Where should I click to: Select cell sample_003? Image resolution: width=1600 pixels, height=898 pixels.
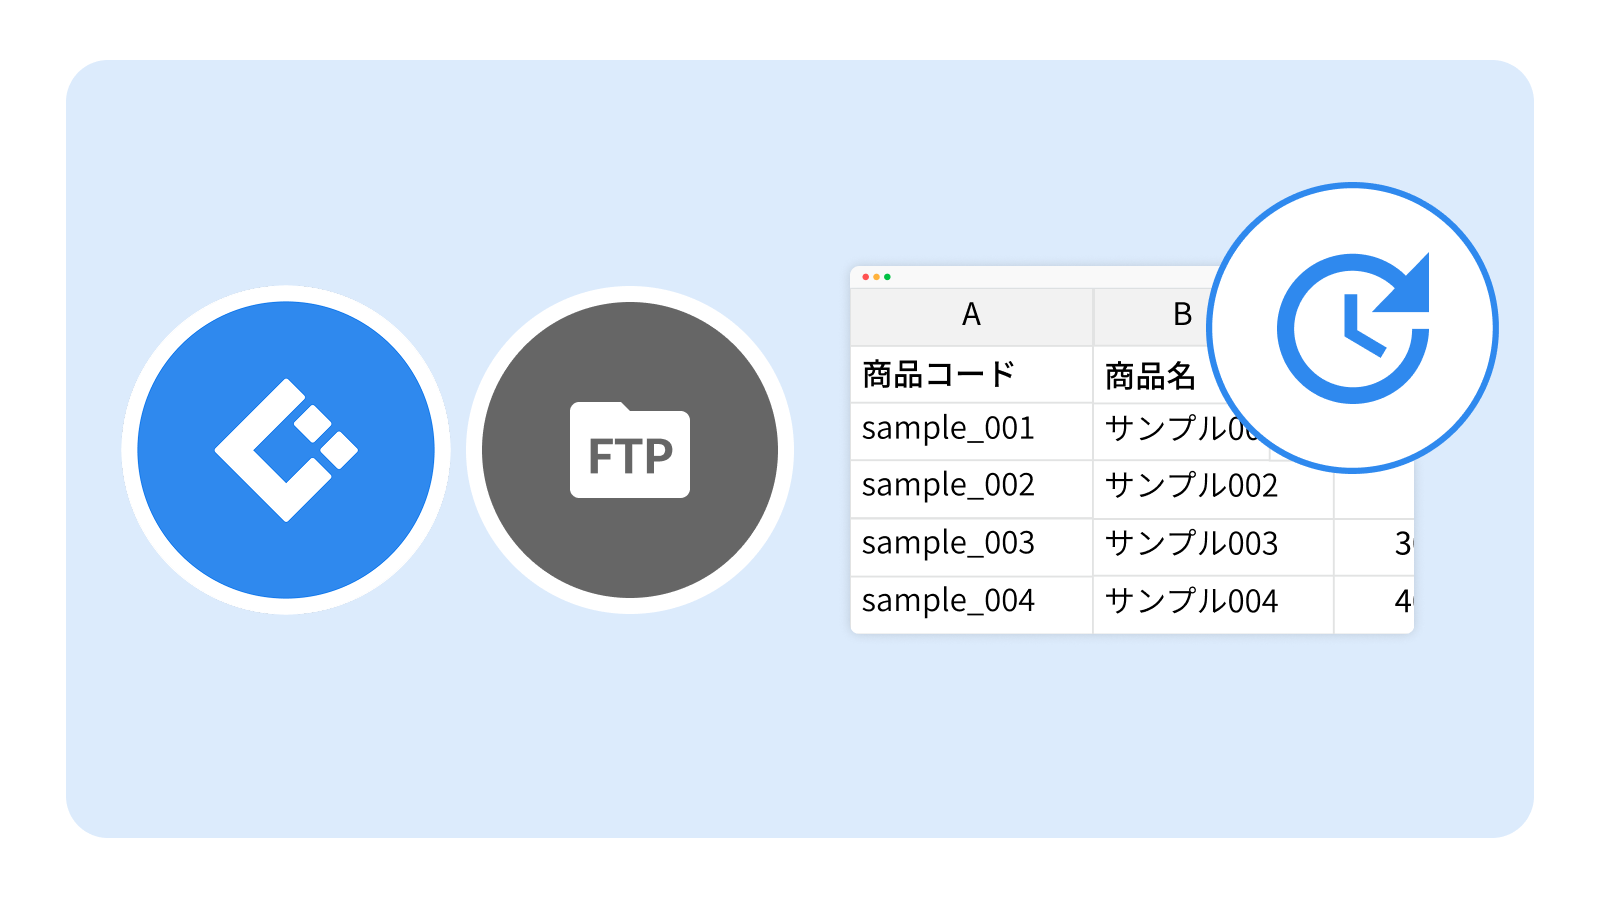(x=971, y=547)
